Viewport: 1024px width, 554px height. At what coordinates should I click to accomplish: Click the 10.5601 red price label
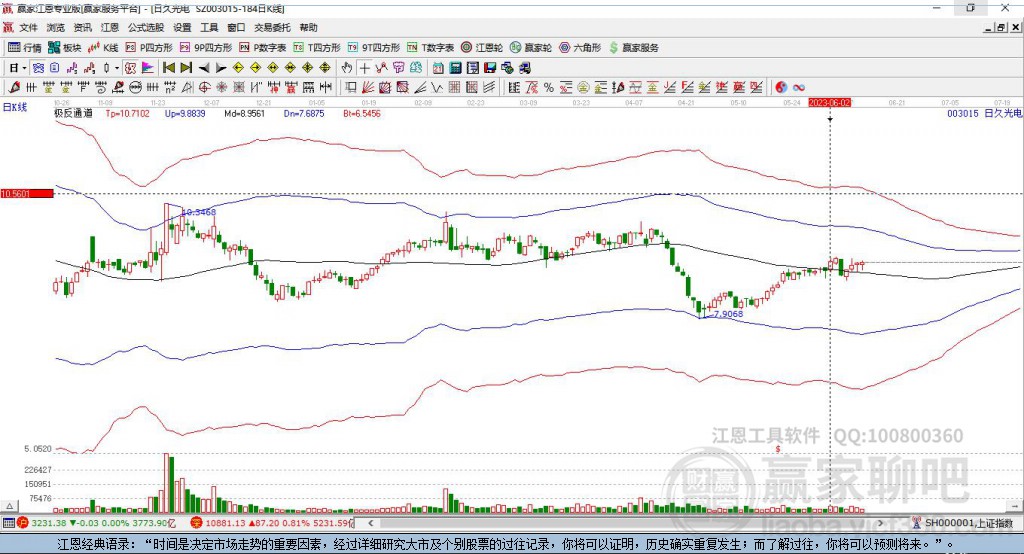[x=27, y=193]
